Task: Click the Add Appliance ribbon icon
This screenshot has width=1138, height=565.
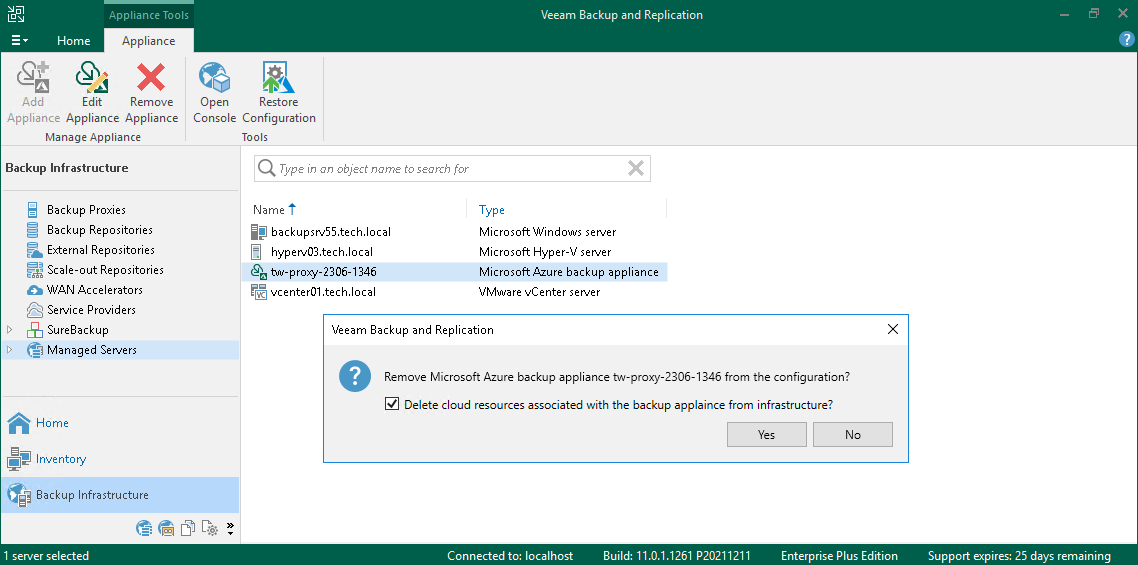Action: [33, 77]
